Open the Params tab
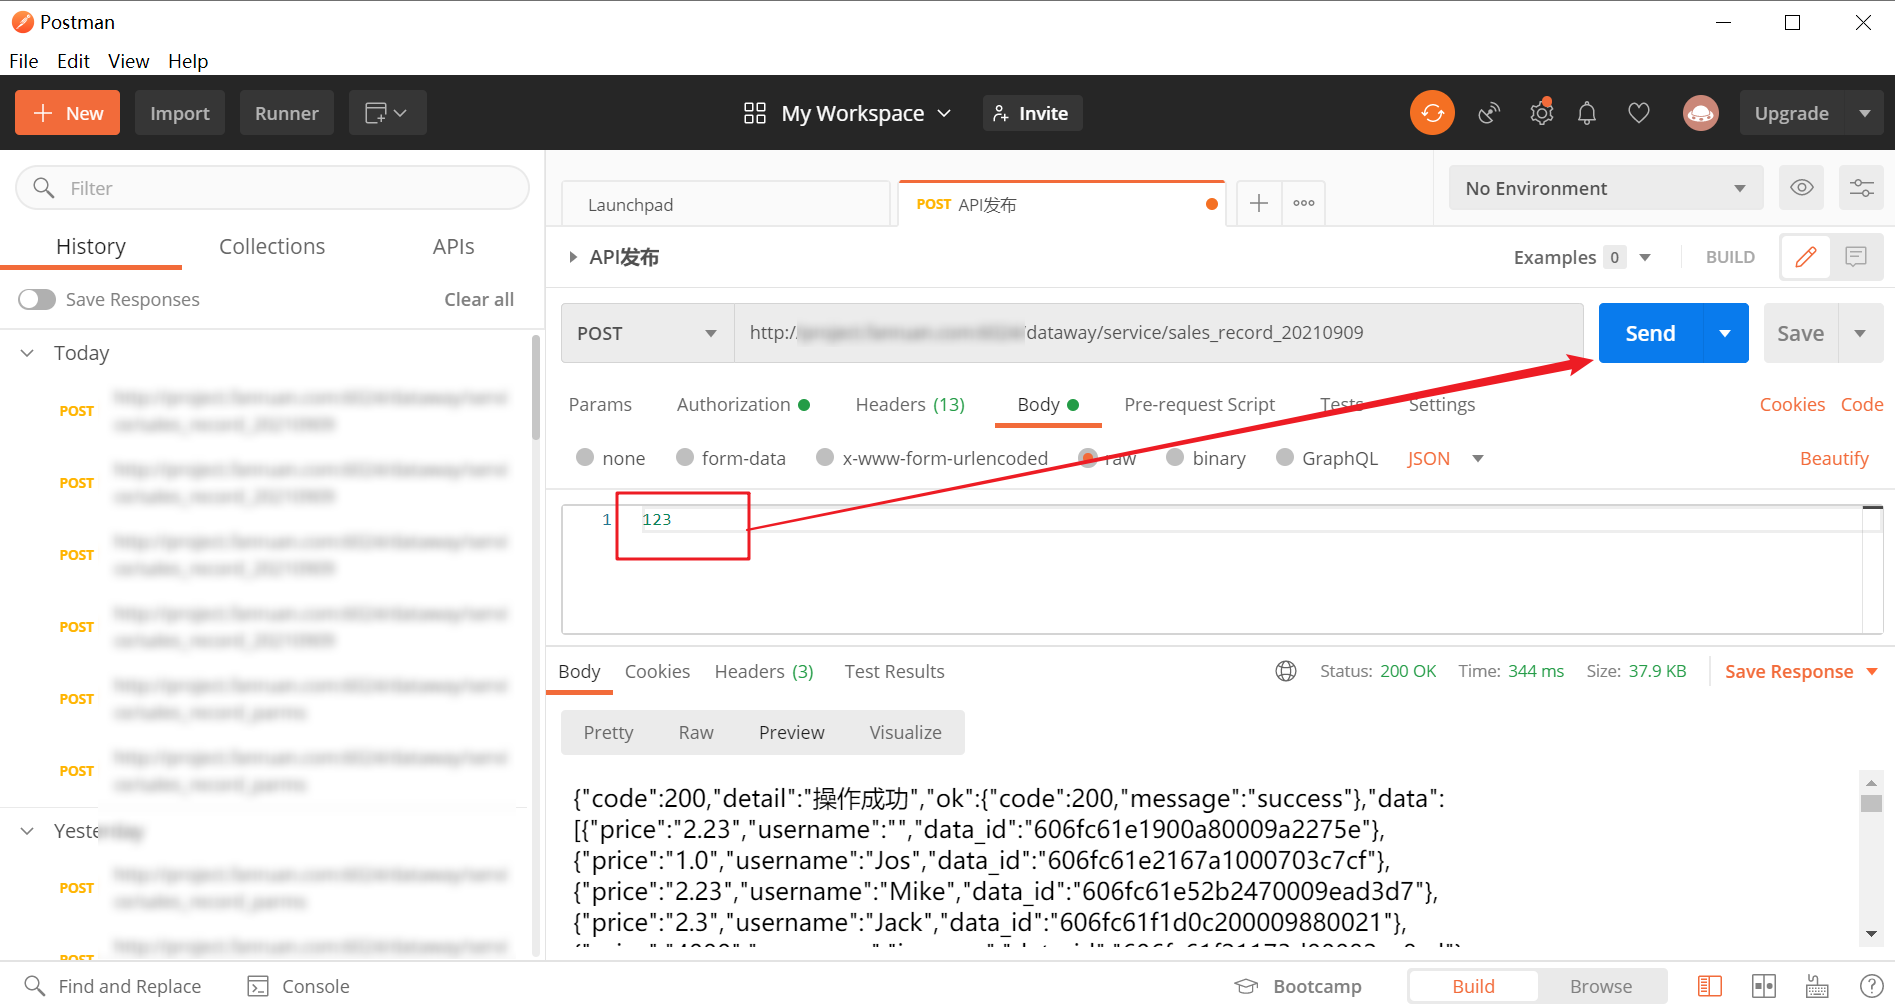The image size is (1895, 1006). 600,404
